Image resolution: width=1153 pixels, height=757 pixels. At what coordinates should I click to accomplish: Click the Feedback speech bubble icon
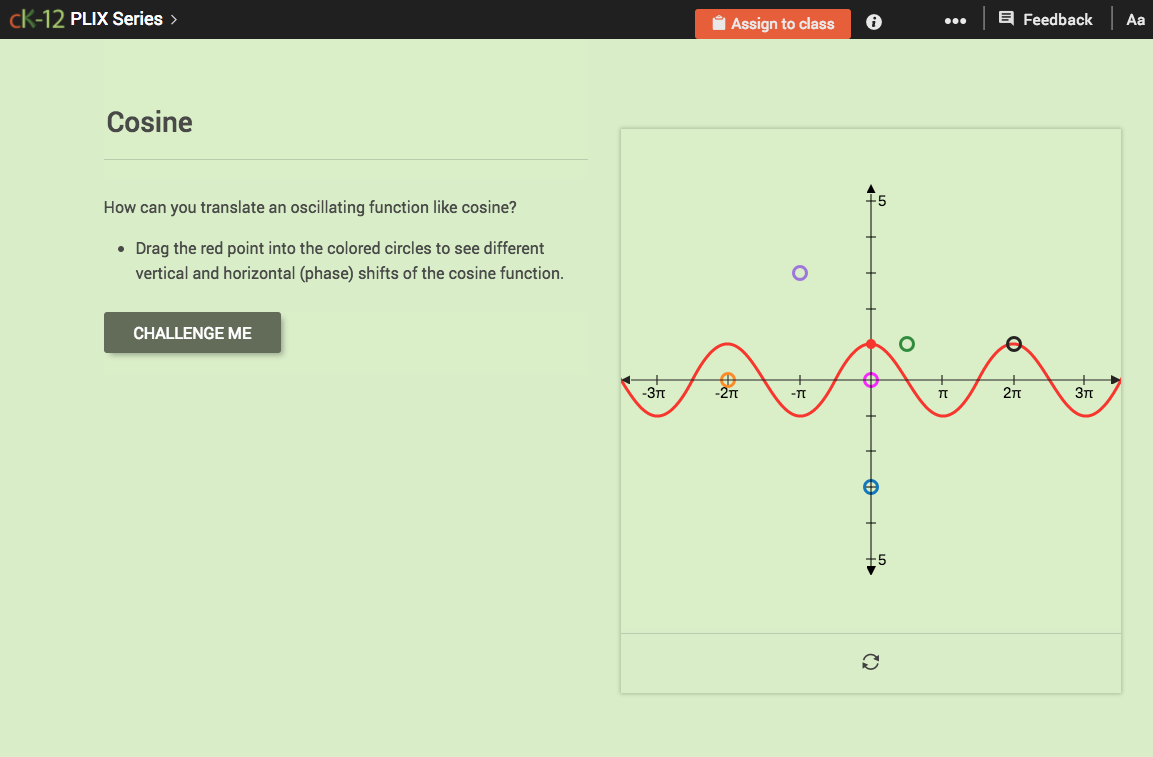(x=1009, y=19)
